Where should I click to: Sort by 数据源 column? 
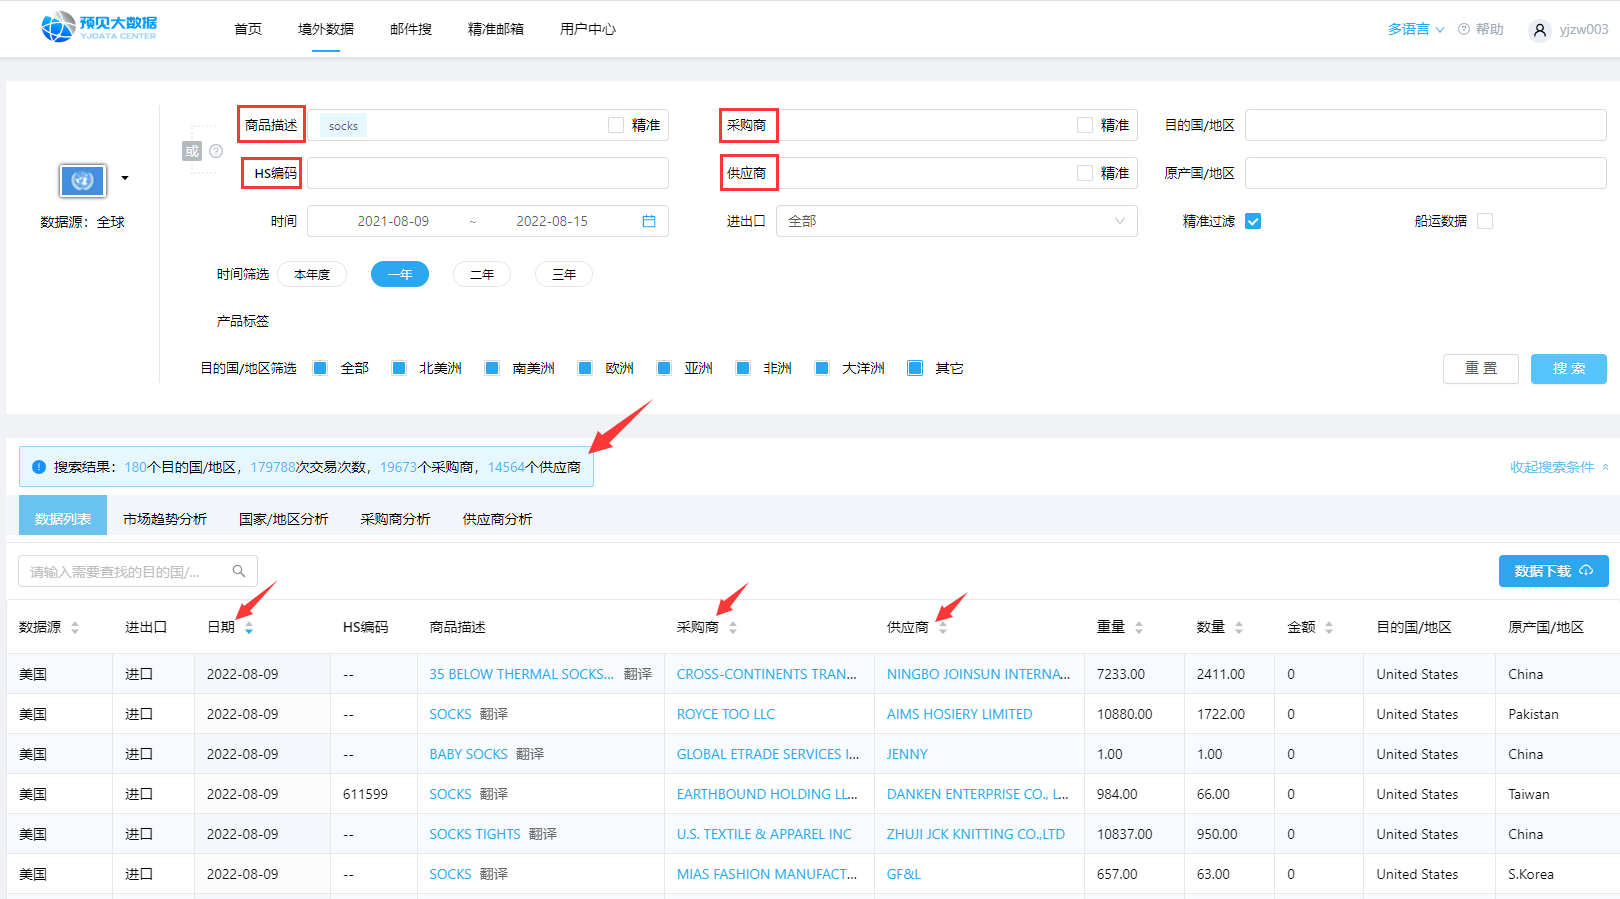(x=75, y=627)
